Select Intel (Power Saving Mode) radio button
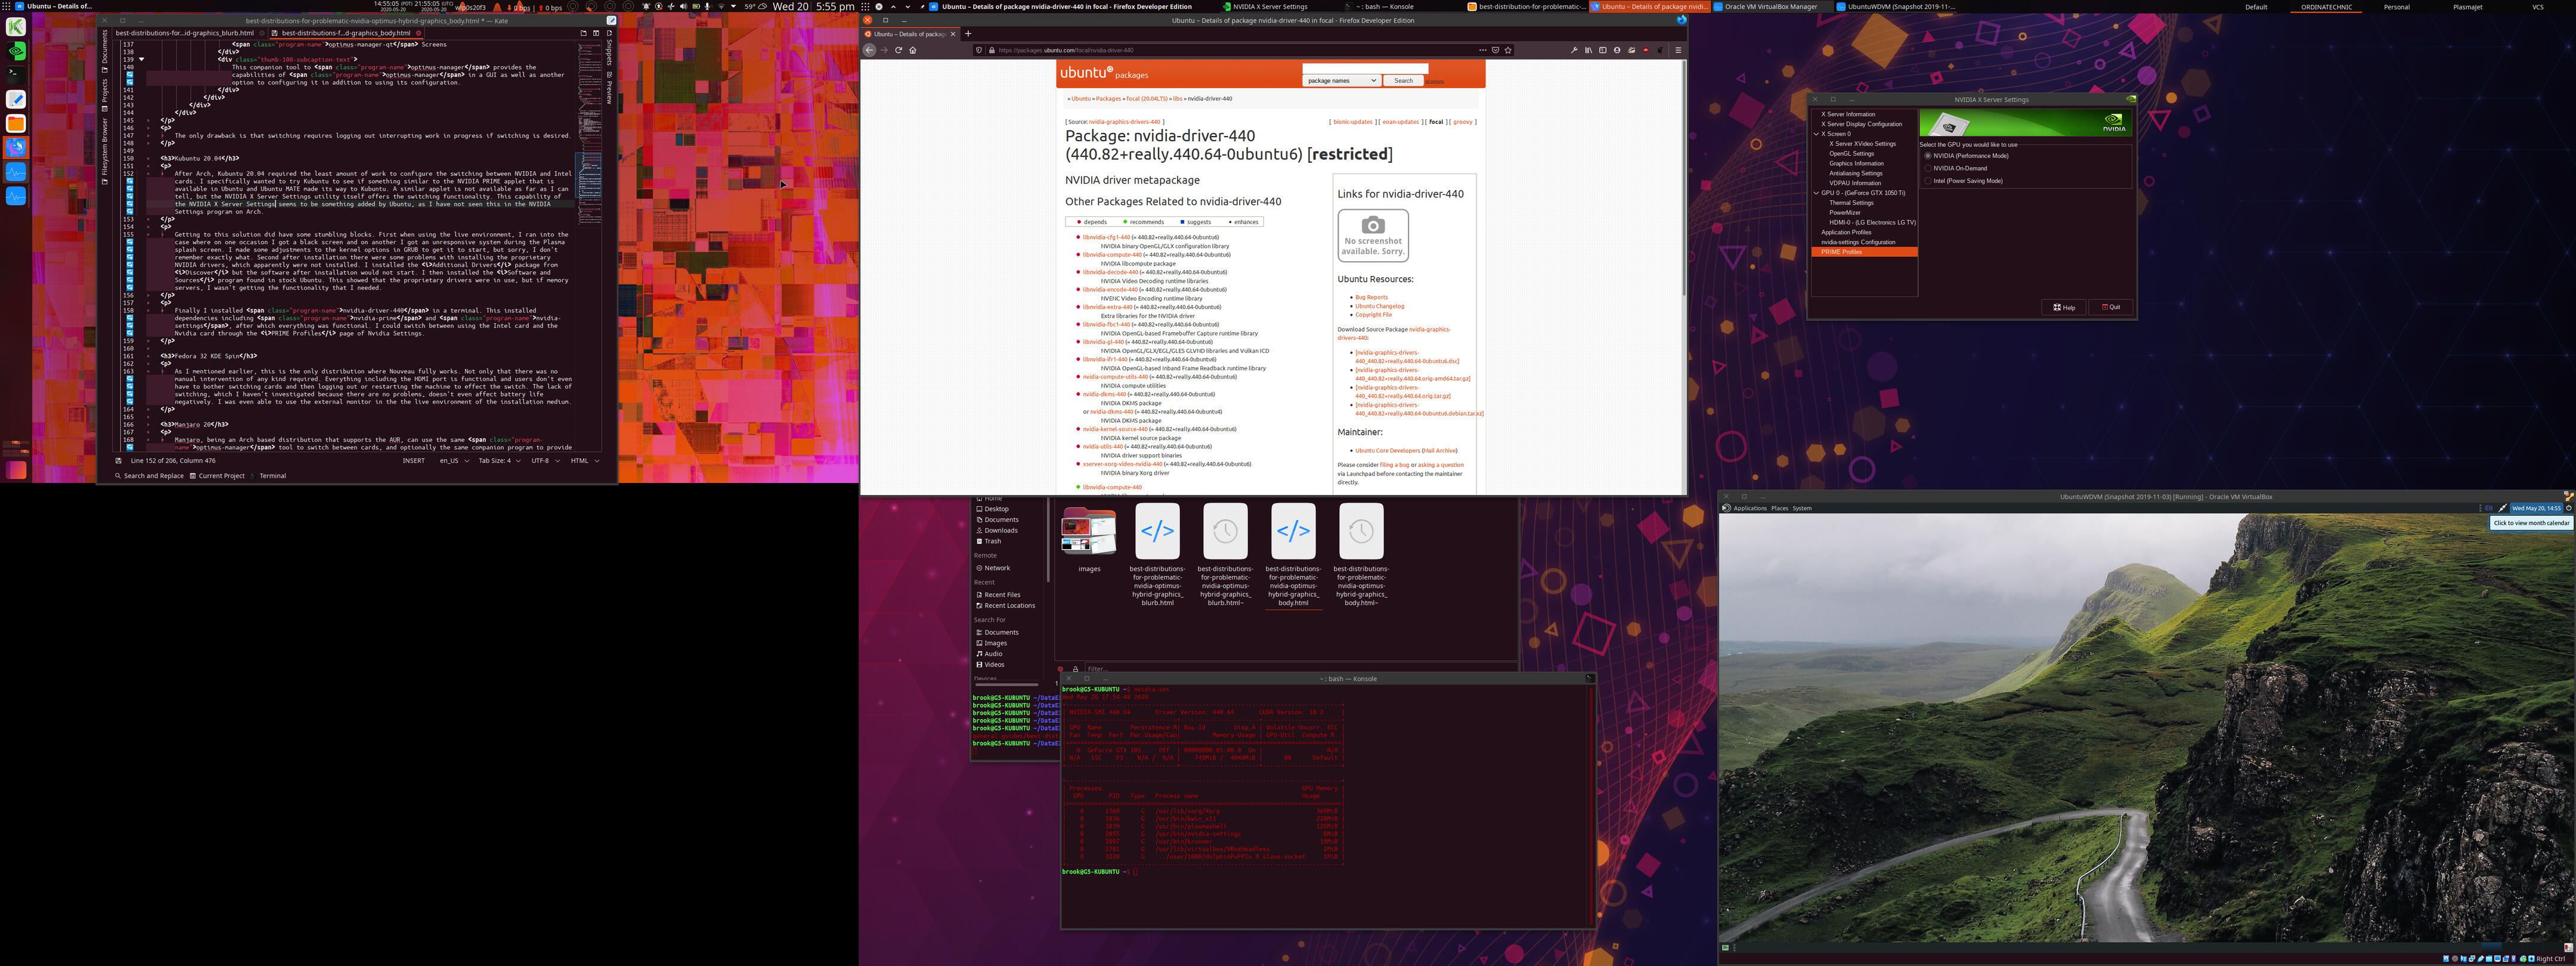The image size is (2576, 966). [x=1928, y=181]
